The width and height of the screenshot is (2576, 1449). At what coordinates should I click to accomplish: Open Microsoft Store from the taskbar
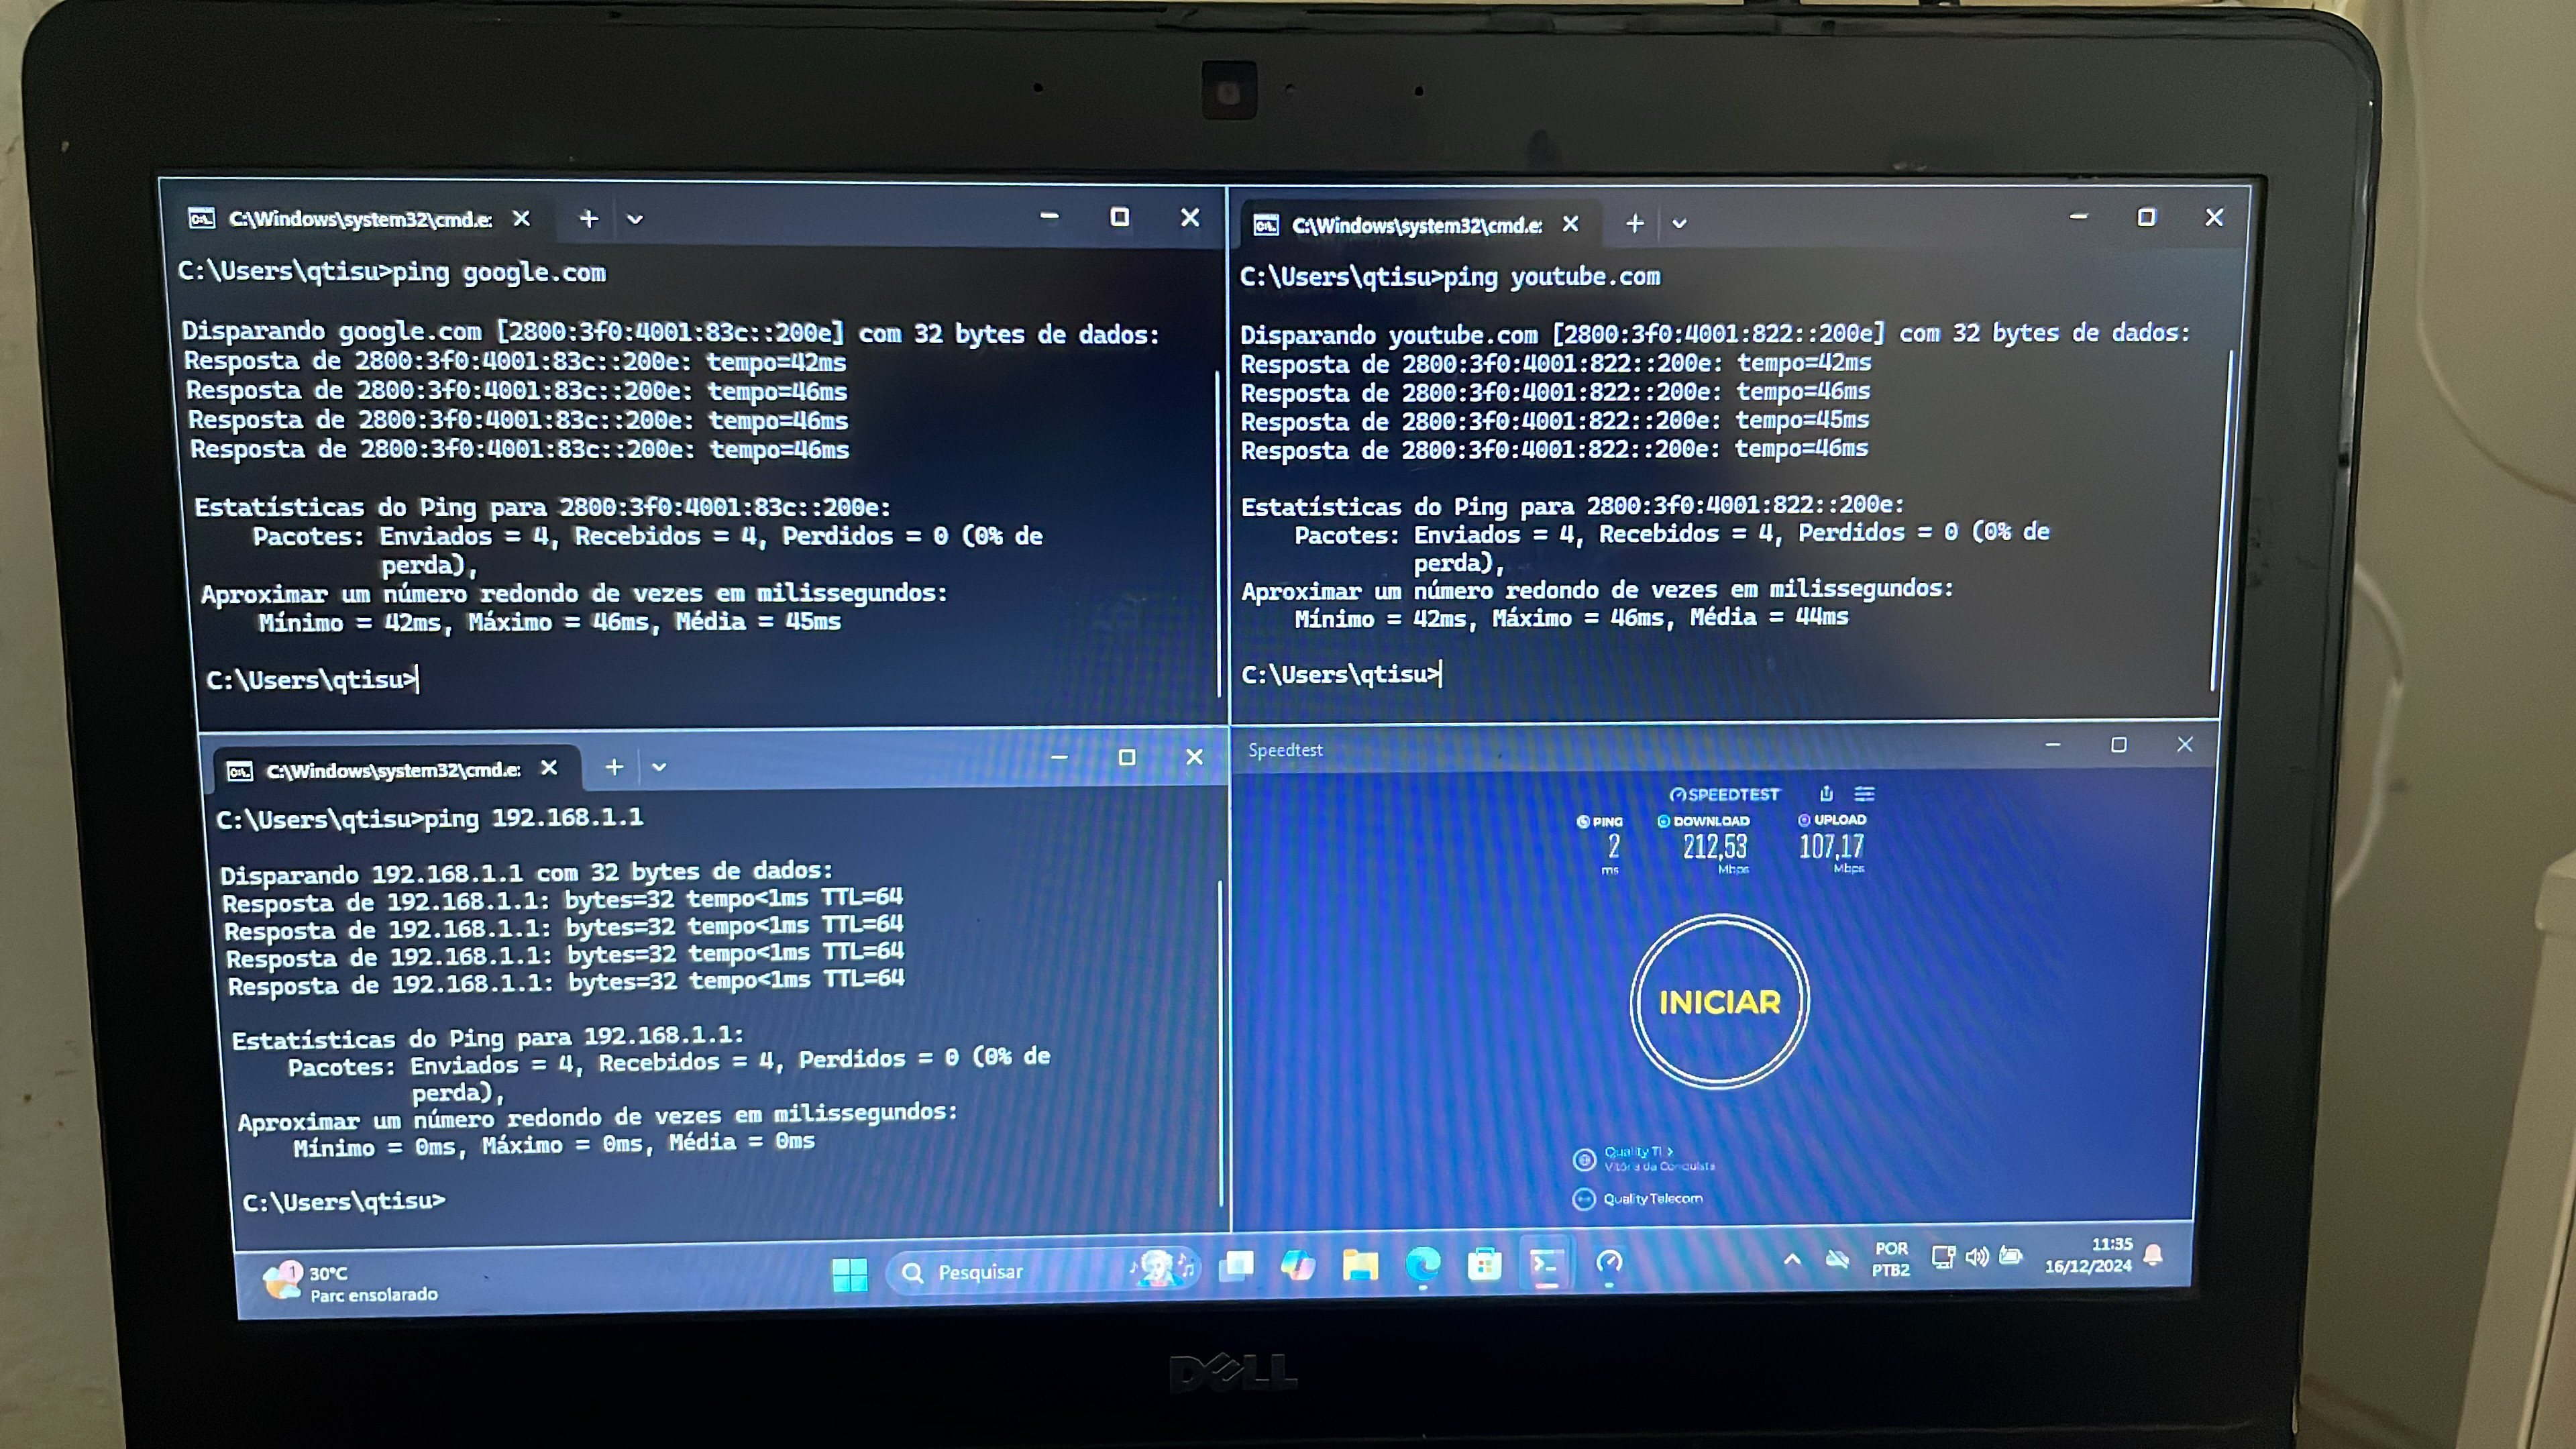[1484, 1266]
